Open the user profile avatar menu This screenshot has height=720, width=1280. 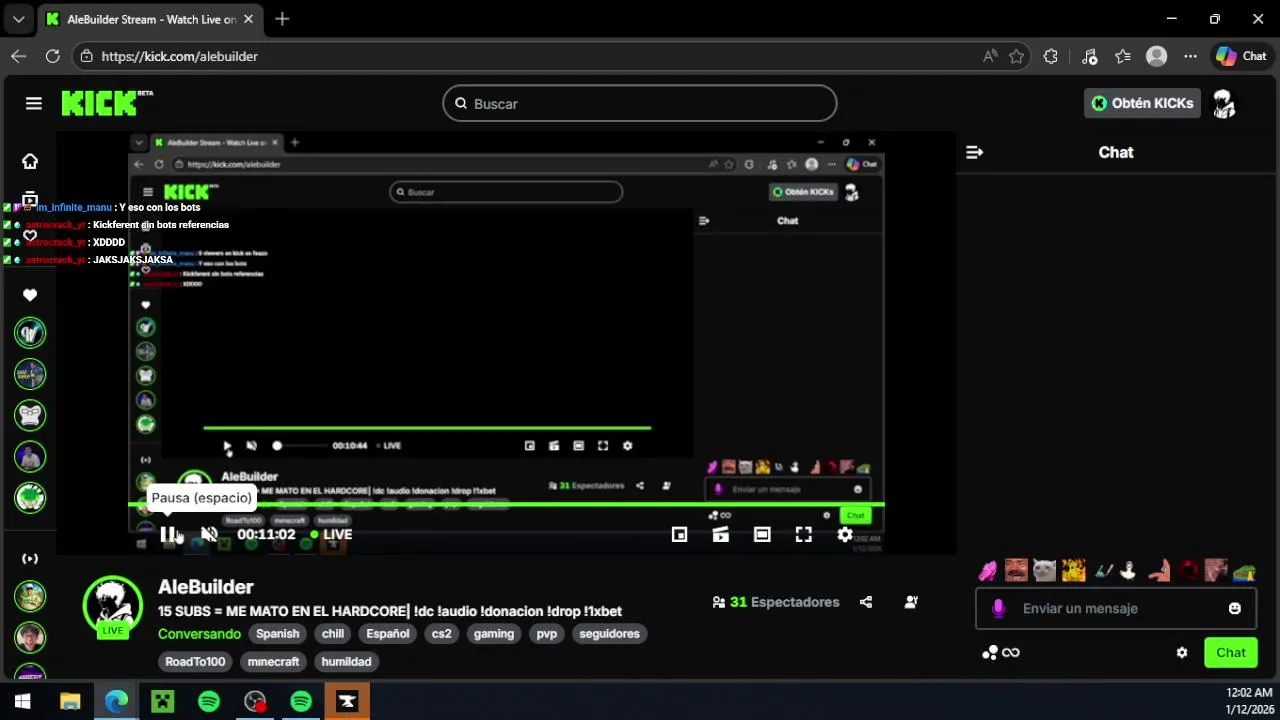click(1224, 103)
